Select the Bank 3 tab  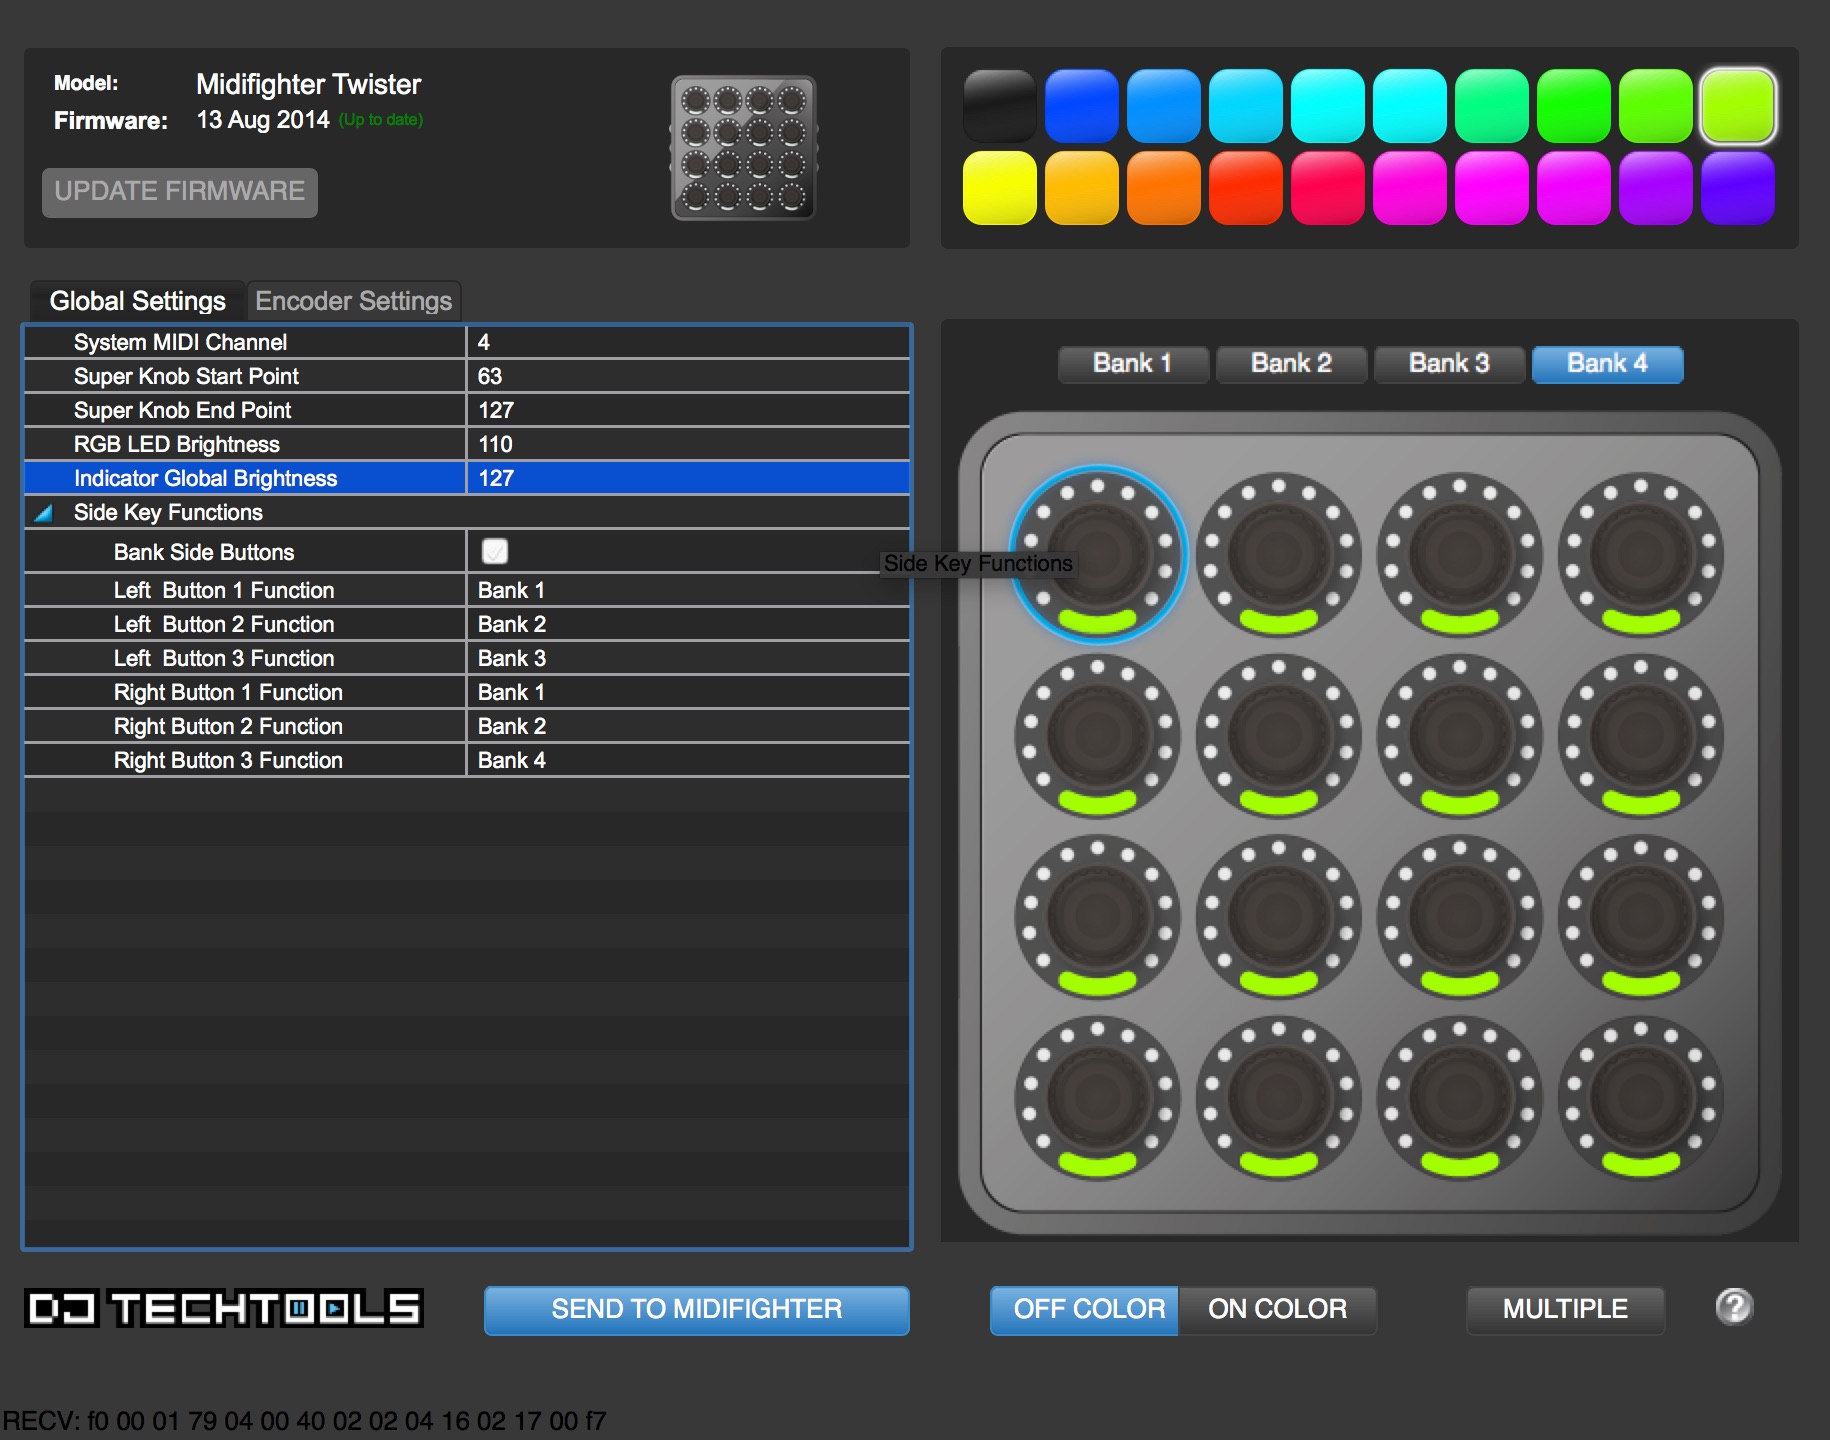pos(1449,364)
